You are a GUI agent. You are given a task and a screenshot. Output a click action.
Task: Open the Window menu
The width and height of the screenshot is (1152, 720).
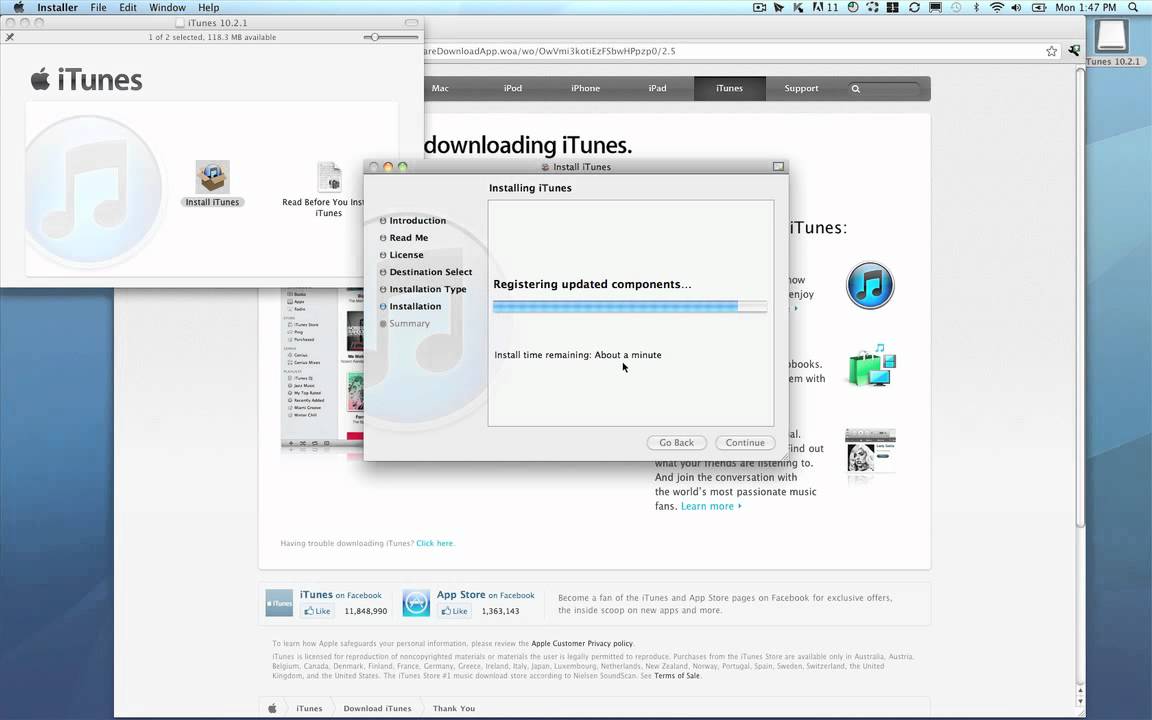click(168, 7)
